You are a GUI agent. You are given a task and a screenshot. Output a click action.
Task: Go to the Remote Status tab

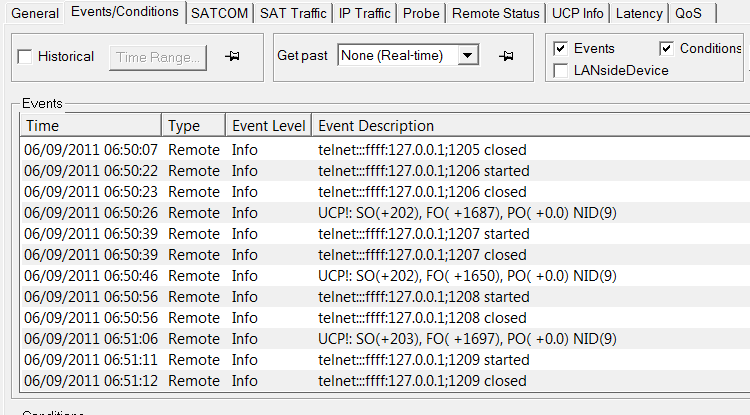click(x=496, y=13)
